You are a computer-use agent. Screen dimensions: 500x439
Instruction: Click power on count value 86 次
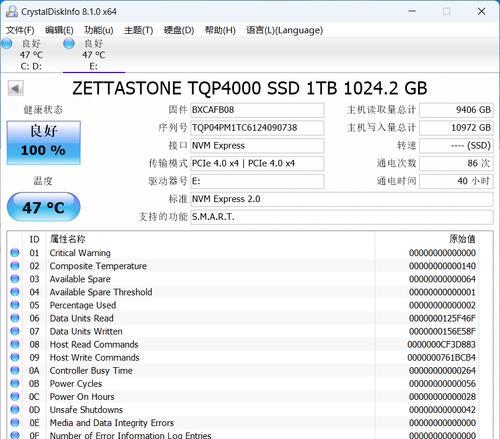(456, 163)
